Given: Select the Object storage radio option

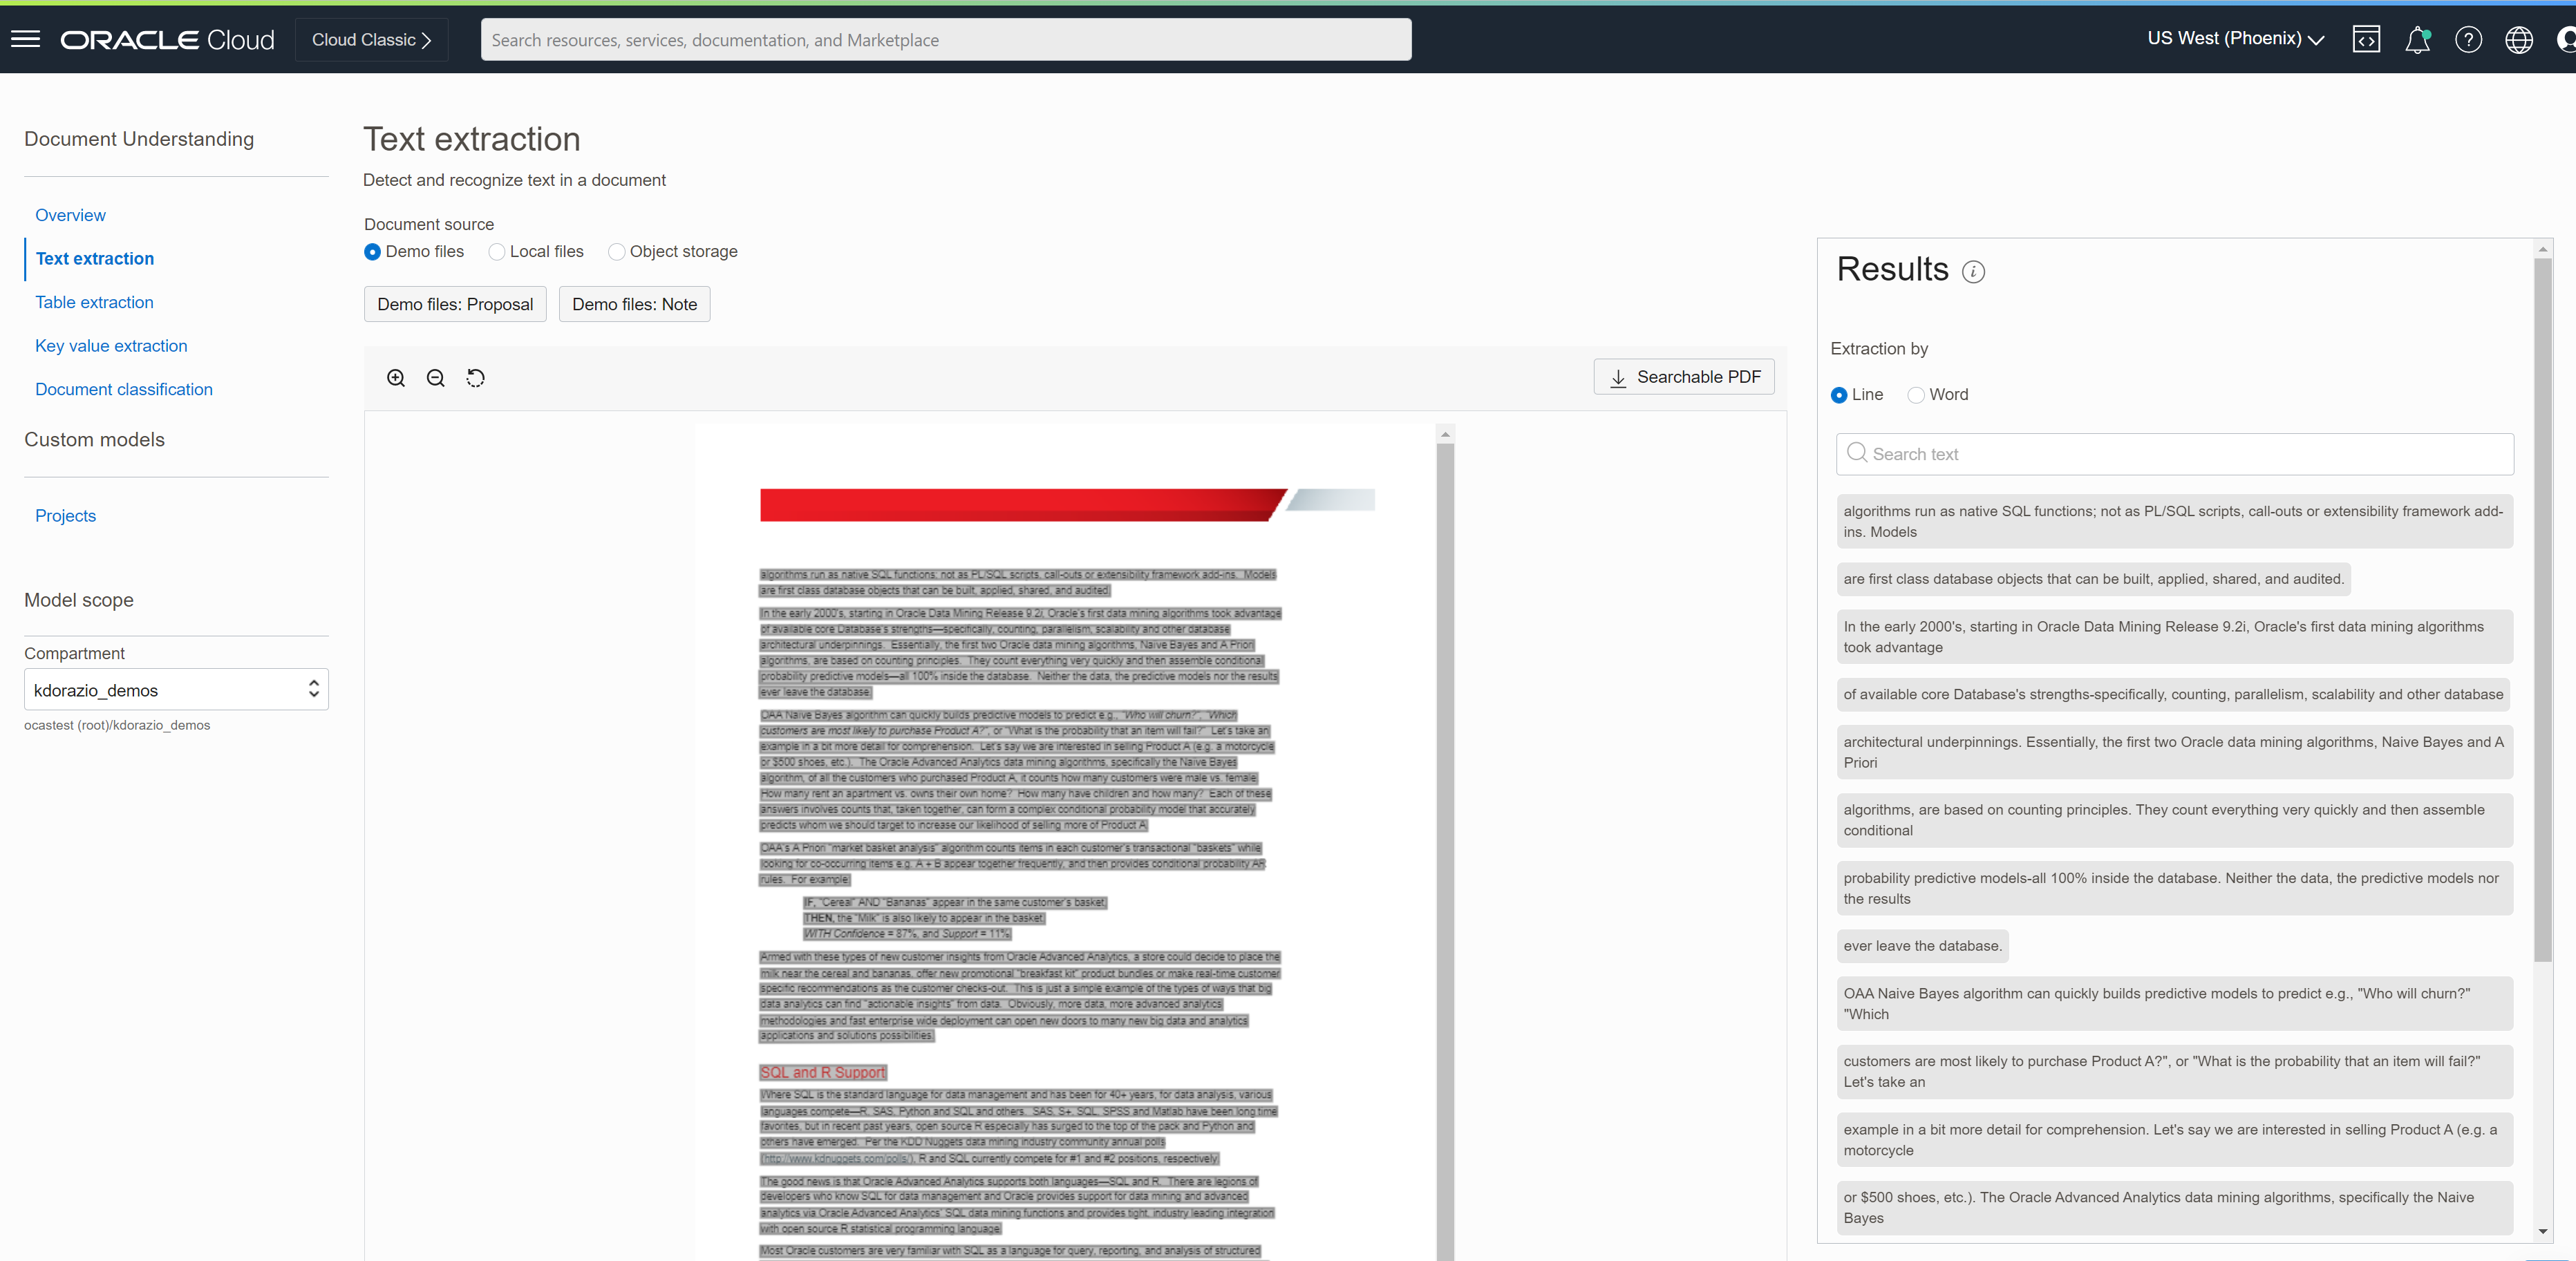Looking at the screenshot, I should click(617, 252).
